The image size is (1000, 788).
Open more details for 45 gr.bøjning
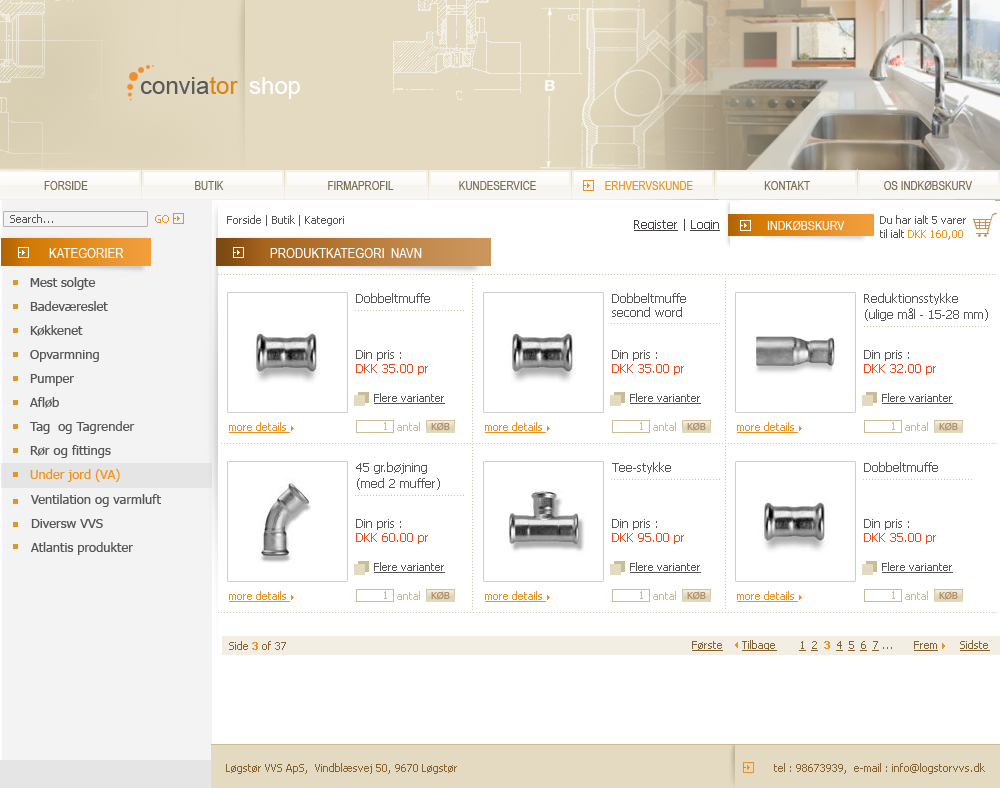point(258,595)
